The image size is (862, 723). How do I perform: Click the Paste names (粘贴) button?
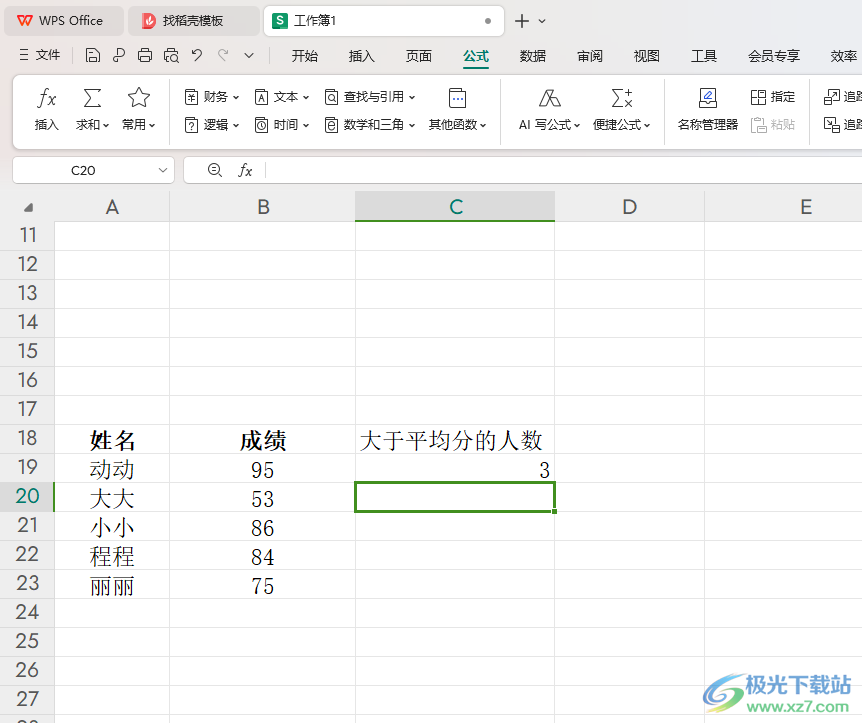tap(773, 125)
